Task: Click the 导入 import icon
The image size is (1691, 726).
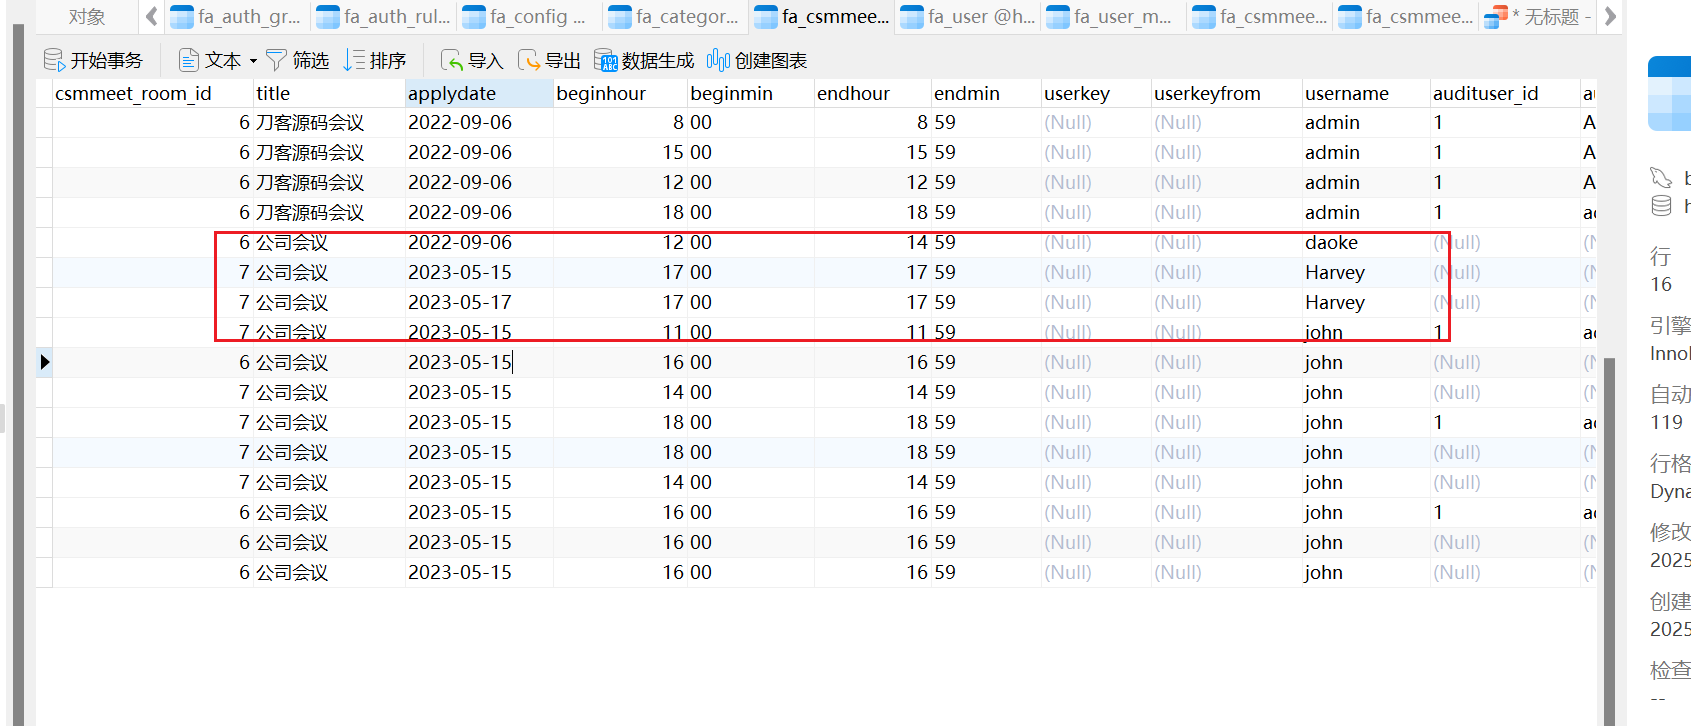Action: pos(452,61)
